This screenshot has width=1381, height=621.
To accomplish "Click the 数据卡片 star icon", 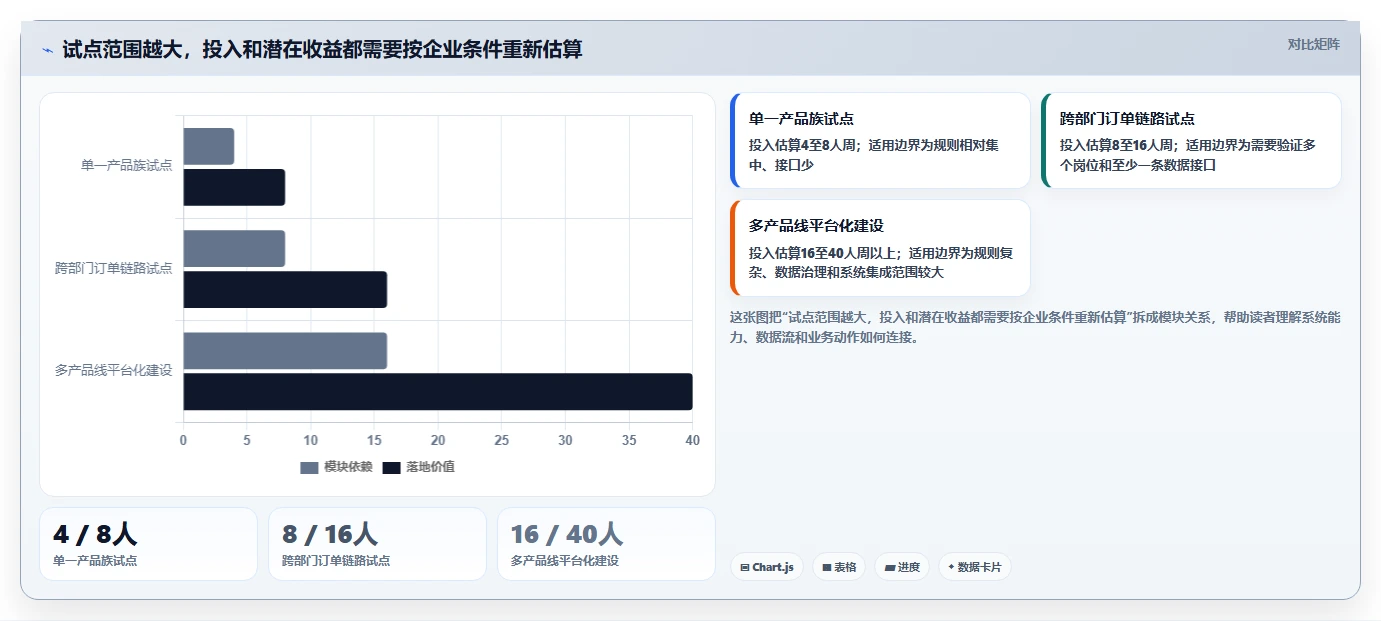I will pyautogui.click(x=951, y=567).
